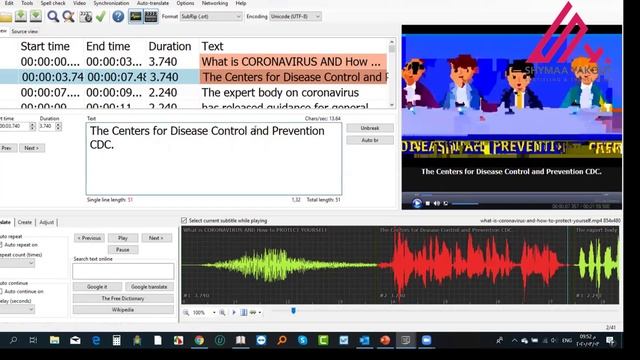Show hidden system tray icons chevron

514,340
